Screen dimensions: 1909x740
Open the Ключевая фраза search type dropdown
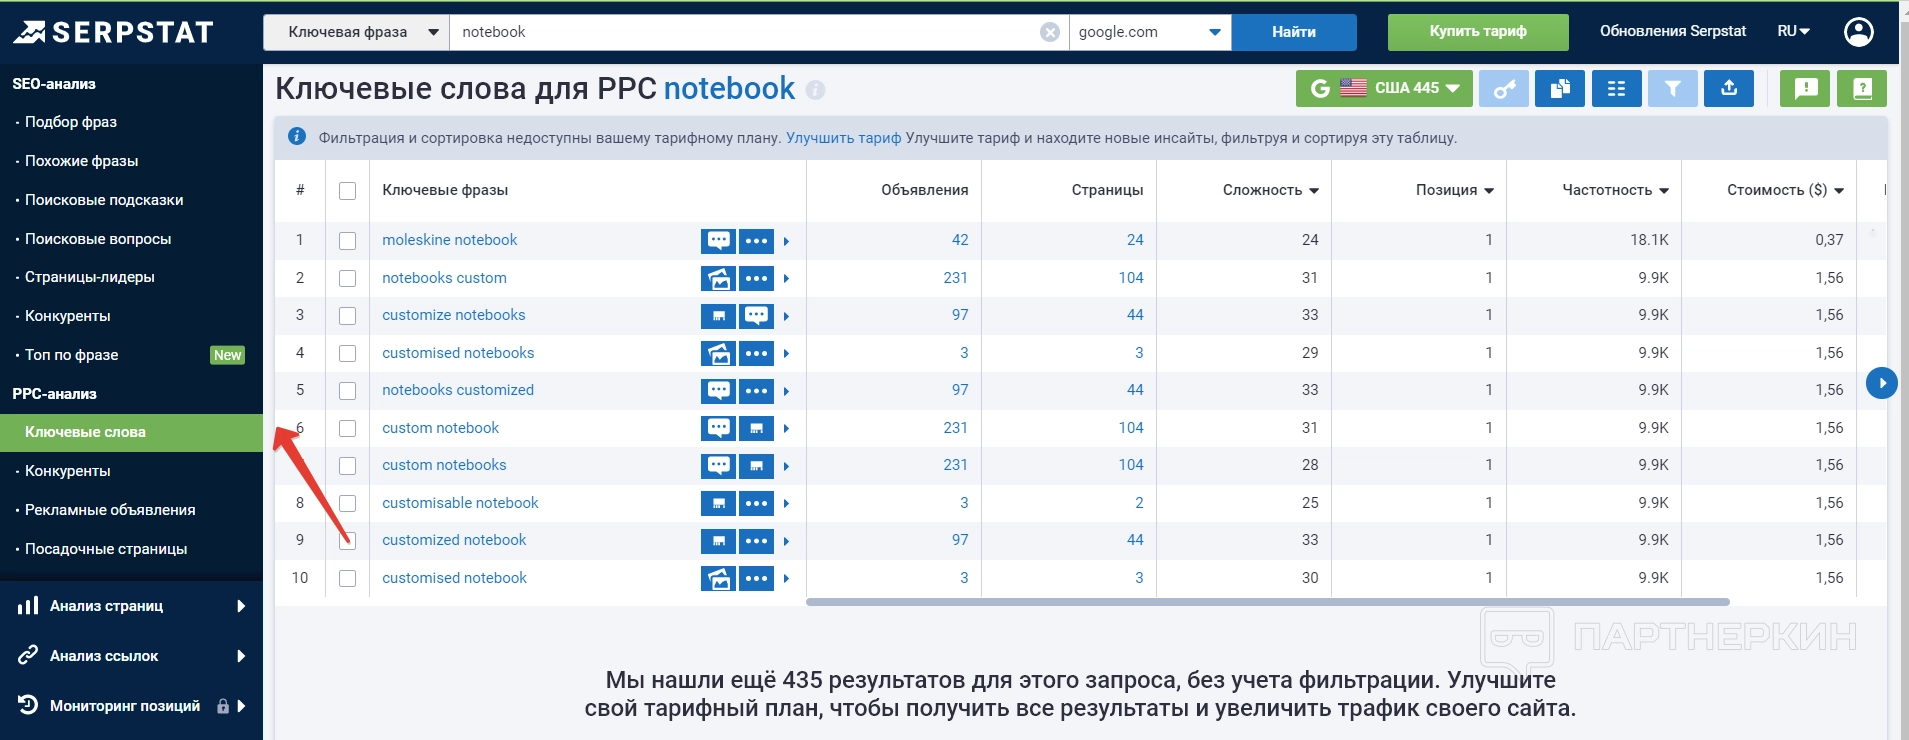tap(356, 32)
